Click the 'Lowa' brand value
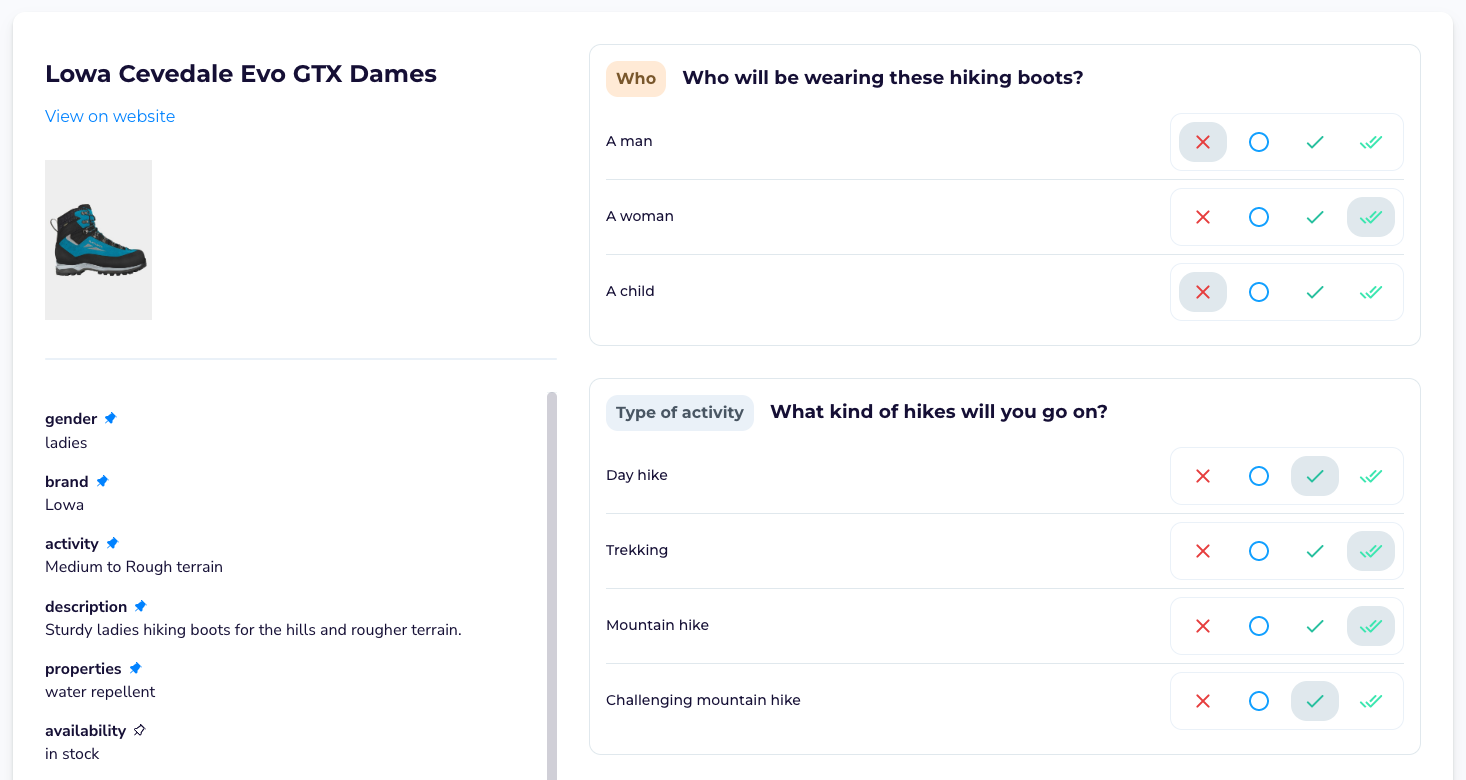The height and width of the screenshot is (780, 1466). coord(64,505)
